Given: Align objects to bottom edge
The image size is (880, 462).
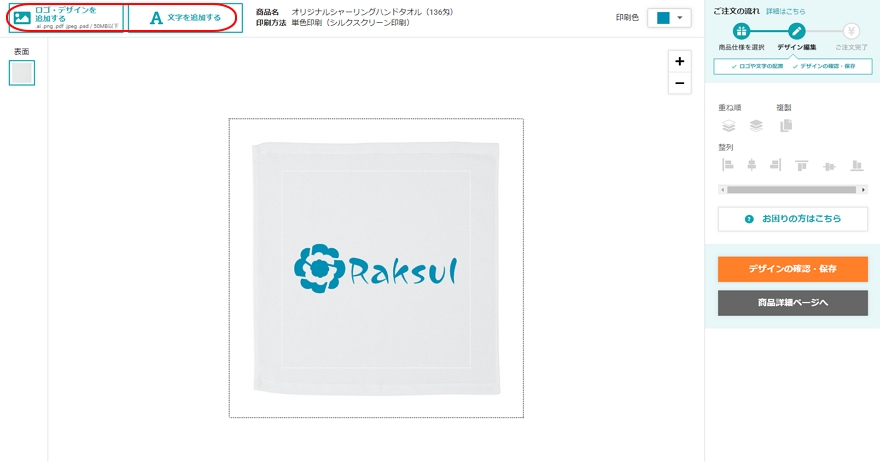Looking at the screenshot, I should click(x=856, y=165).
